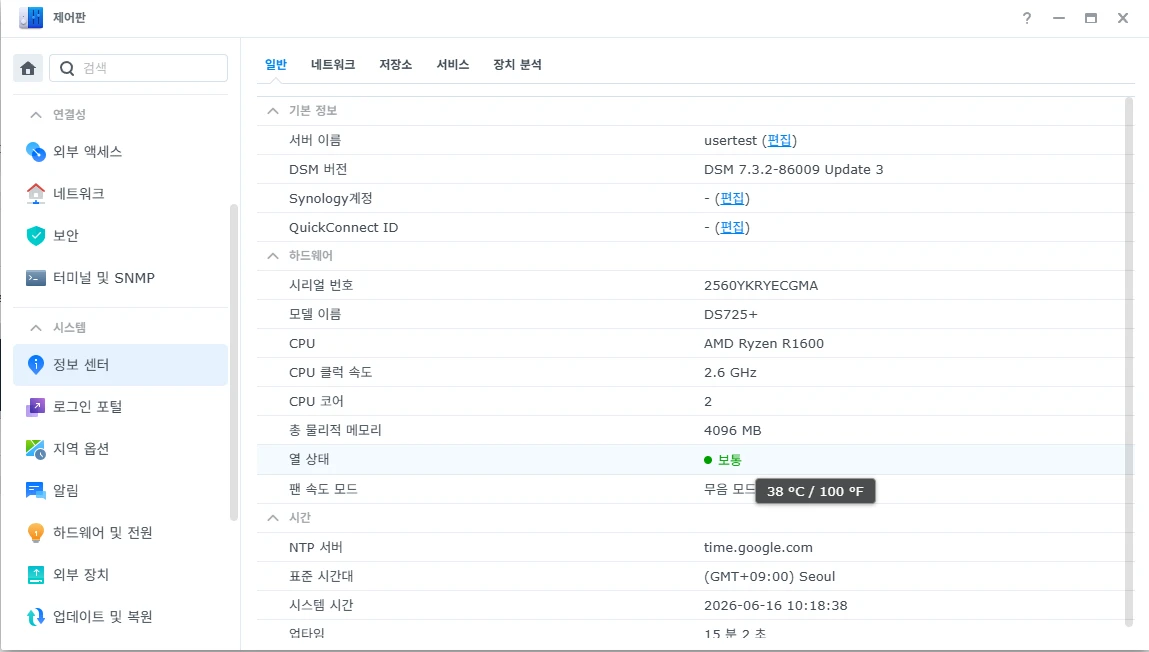Viewport: 1149px width, 652px height.
Task: Open External Access (외부 액세스) icon
Action: tap(35, 152)
